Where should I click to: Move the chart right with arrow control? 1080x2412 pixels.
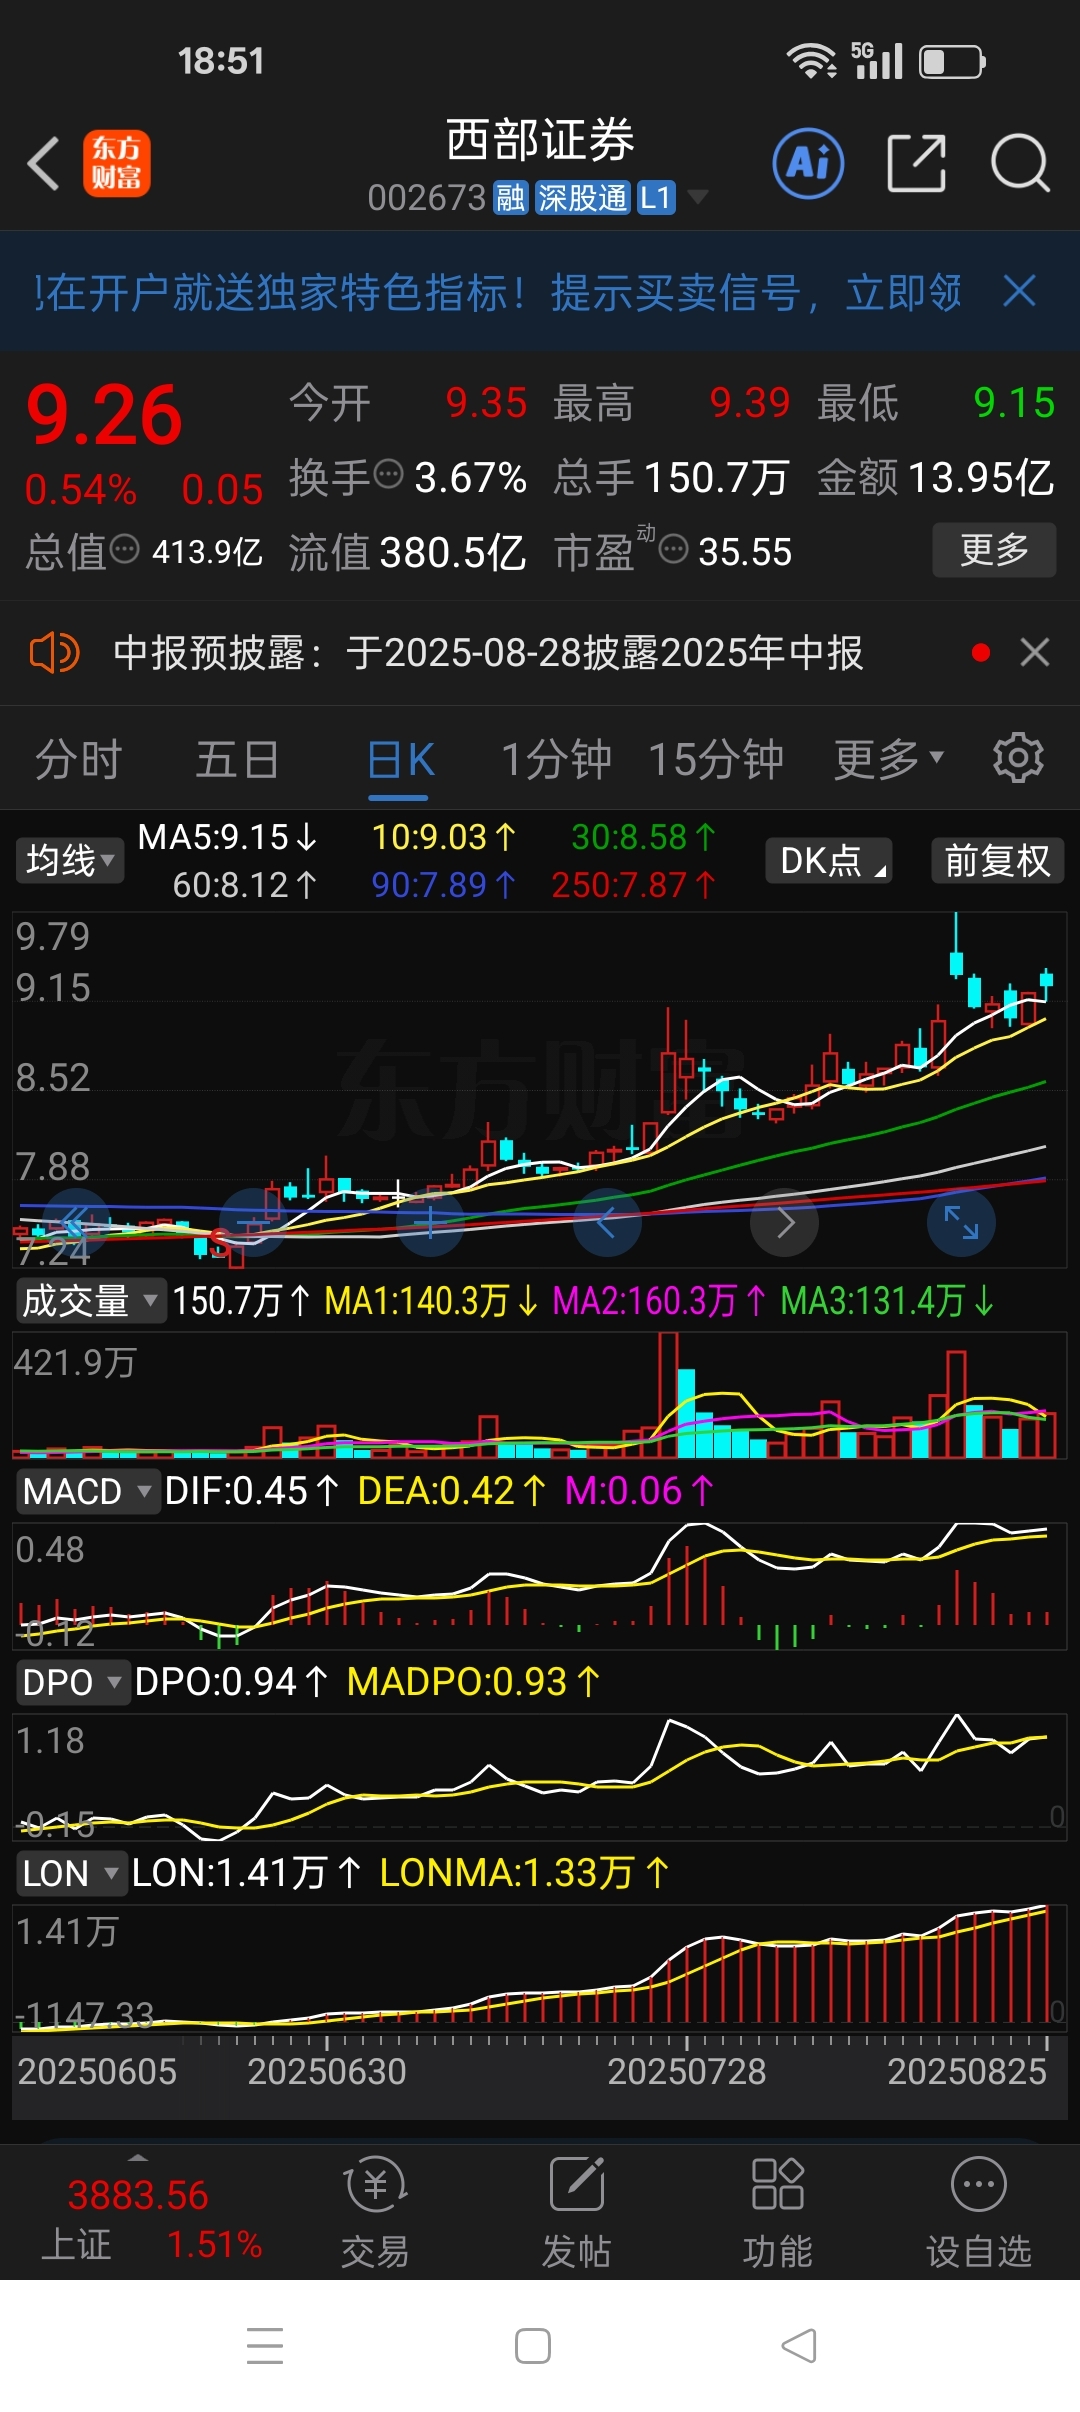(x=785, y=1222)
